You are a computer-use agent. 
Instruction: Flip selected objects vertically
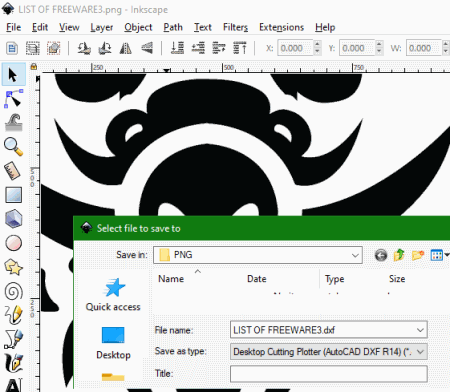[x=147, y=48]
